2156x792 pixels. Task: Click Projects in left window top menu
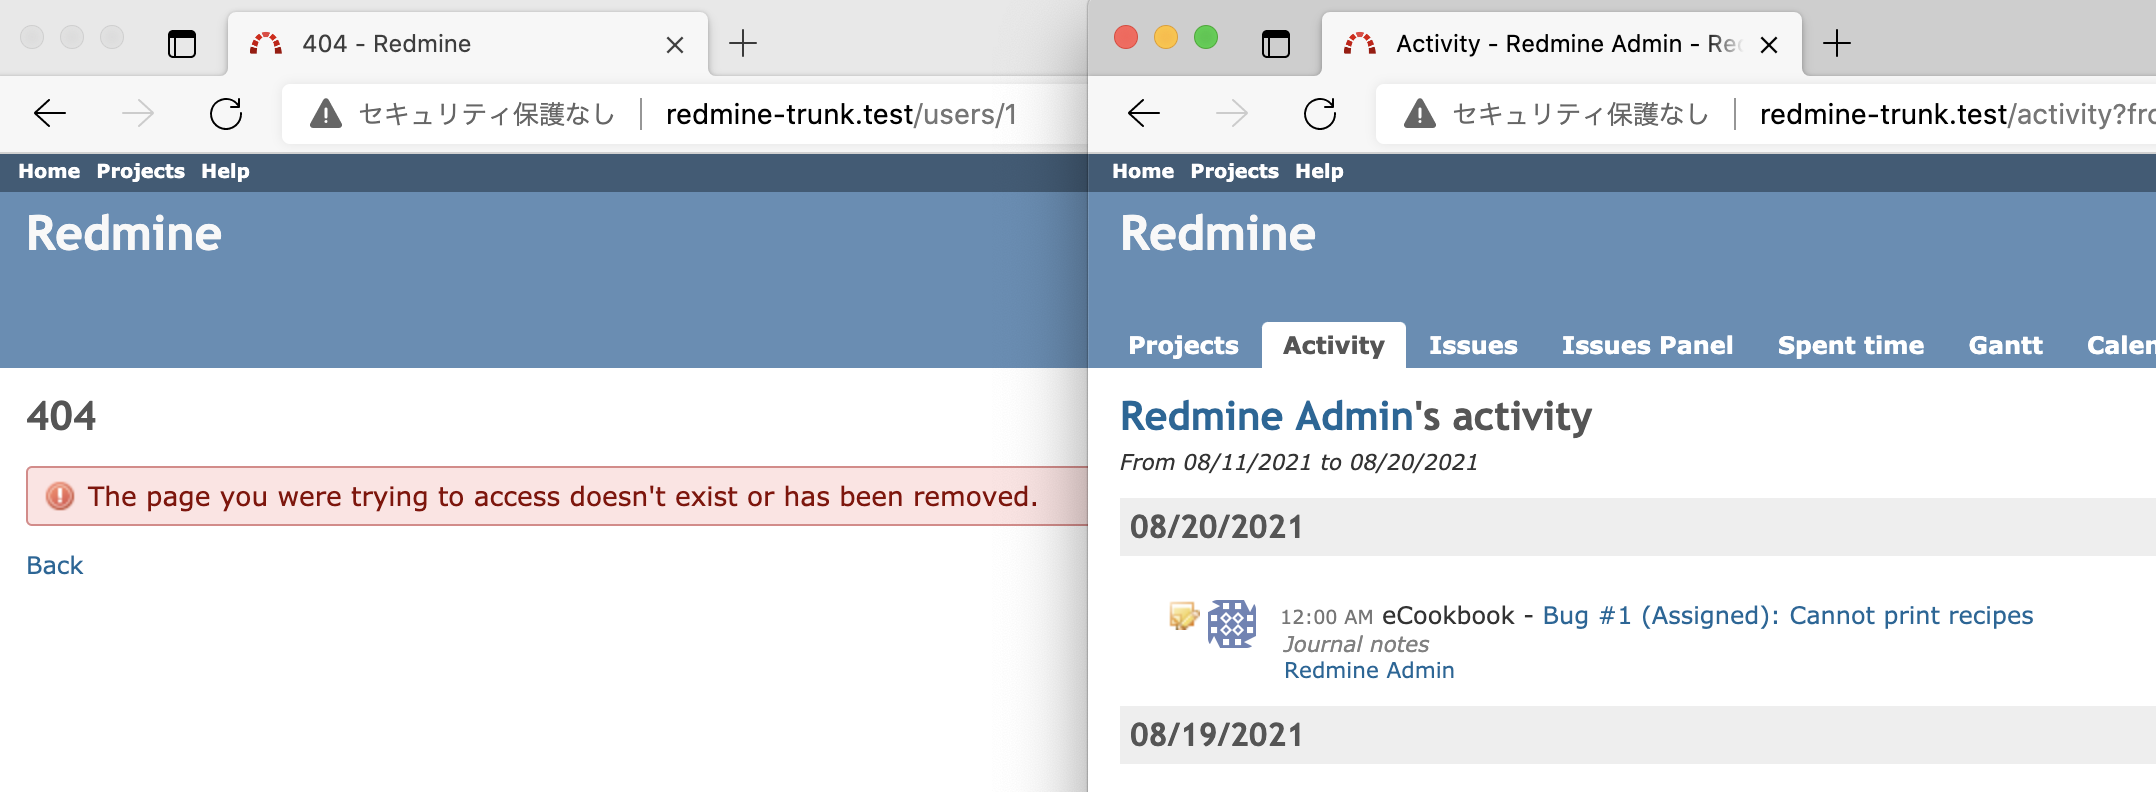coord(141,171)
